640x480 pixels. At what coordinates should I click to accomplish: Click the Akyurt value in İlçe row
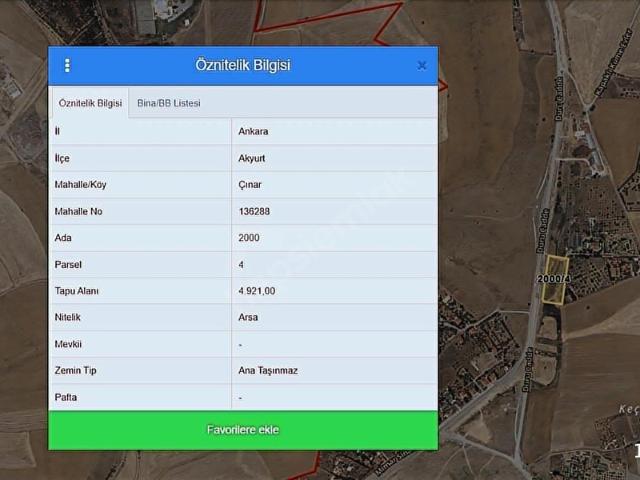(252, 158)
